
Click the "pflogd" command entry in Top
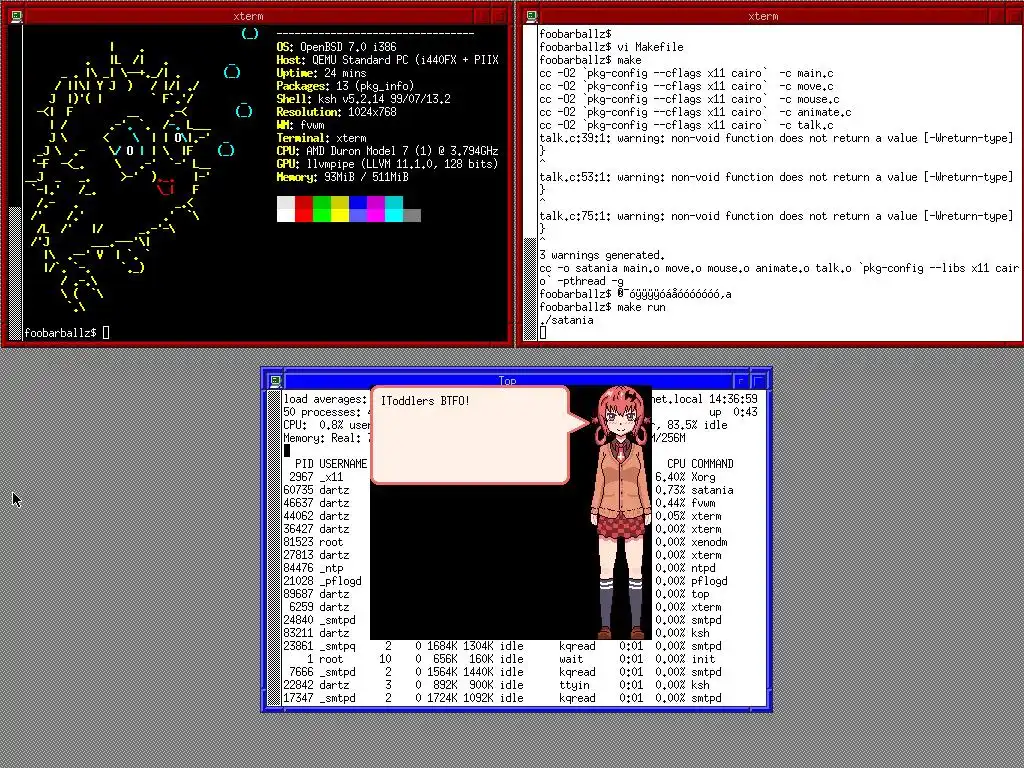(x=709, y=581)
